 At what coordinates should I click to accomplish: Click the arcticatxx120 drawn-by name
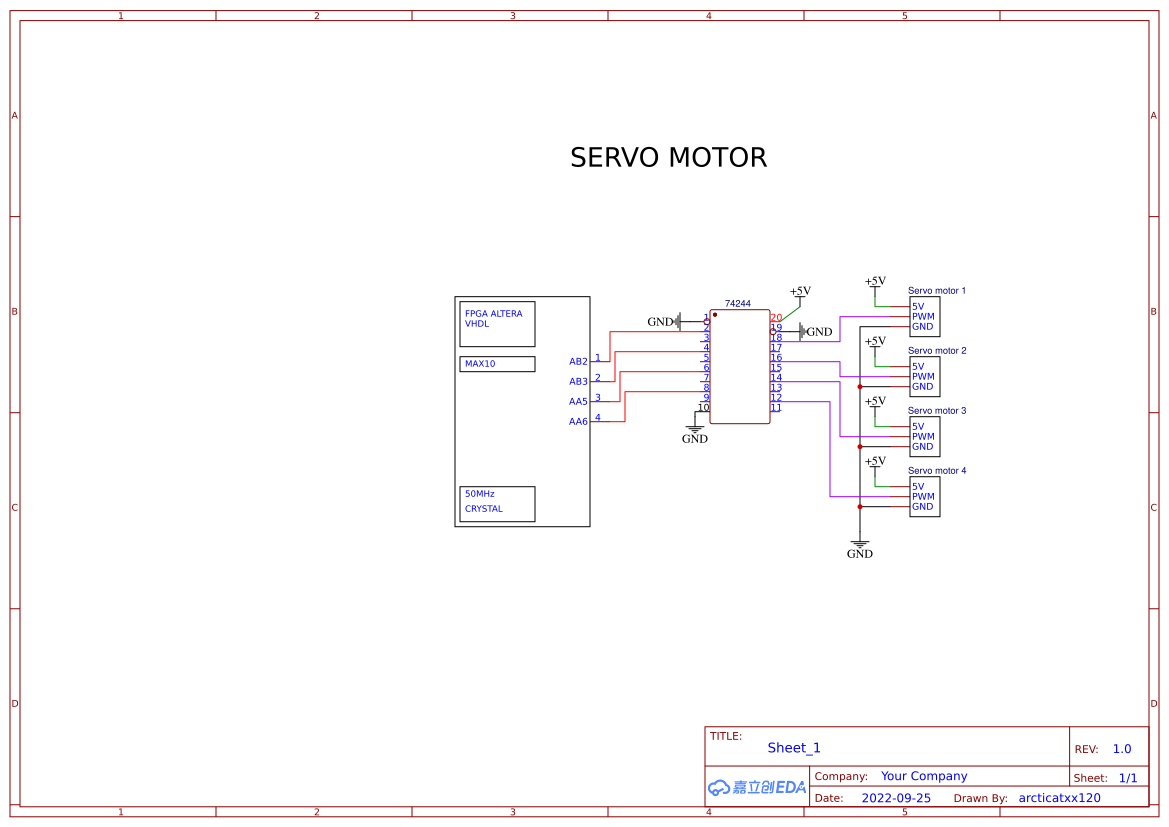(x=1059, y=798)
